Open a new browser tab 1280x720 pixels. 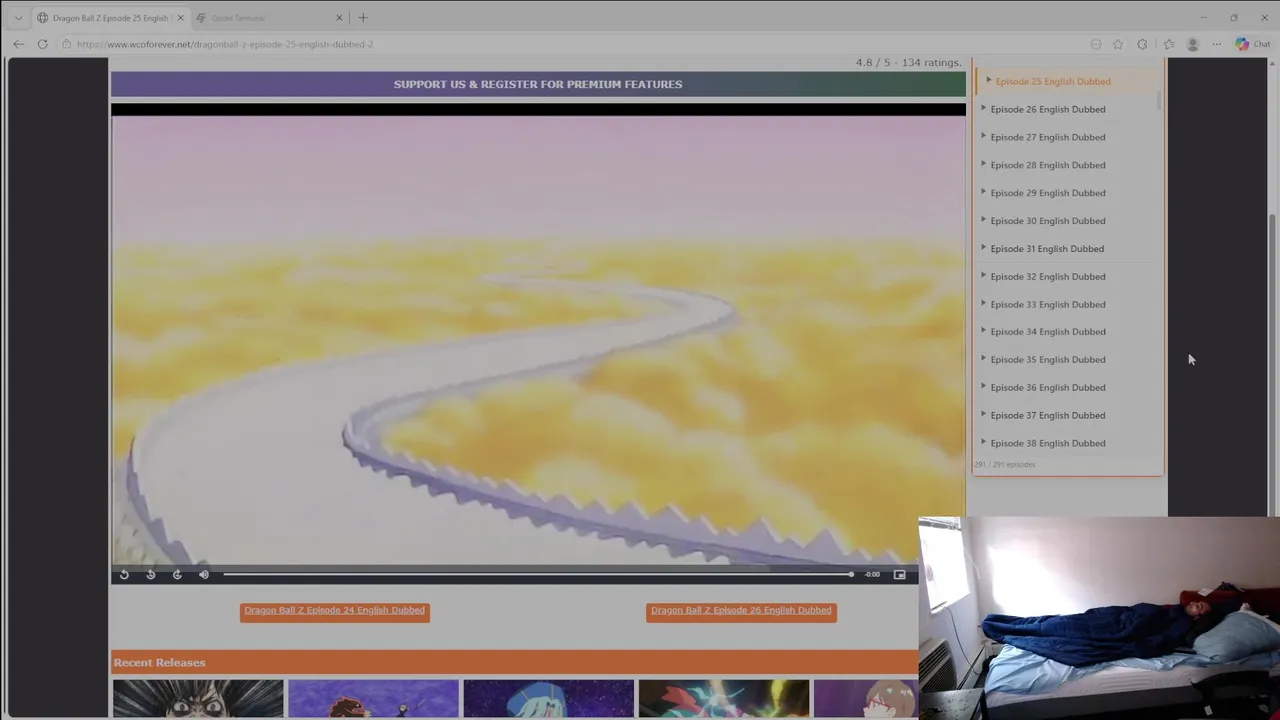click(x=363, y=17)
